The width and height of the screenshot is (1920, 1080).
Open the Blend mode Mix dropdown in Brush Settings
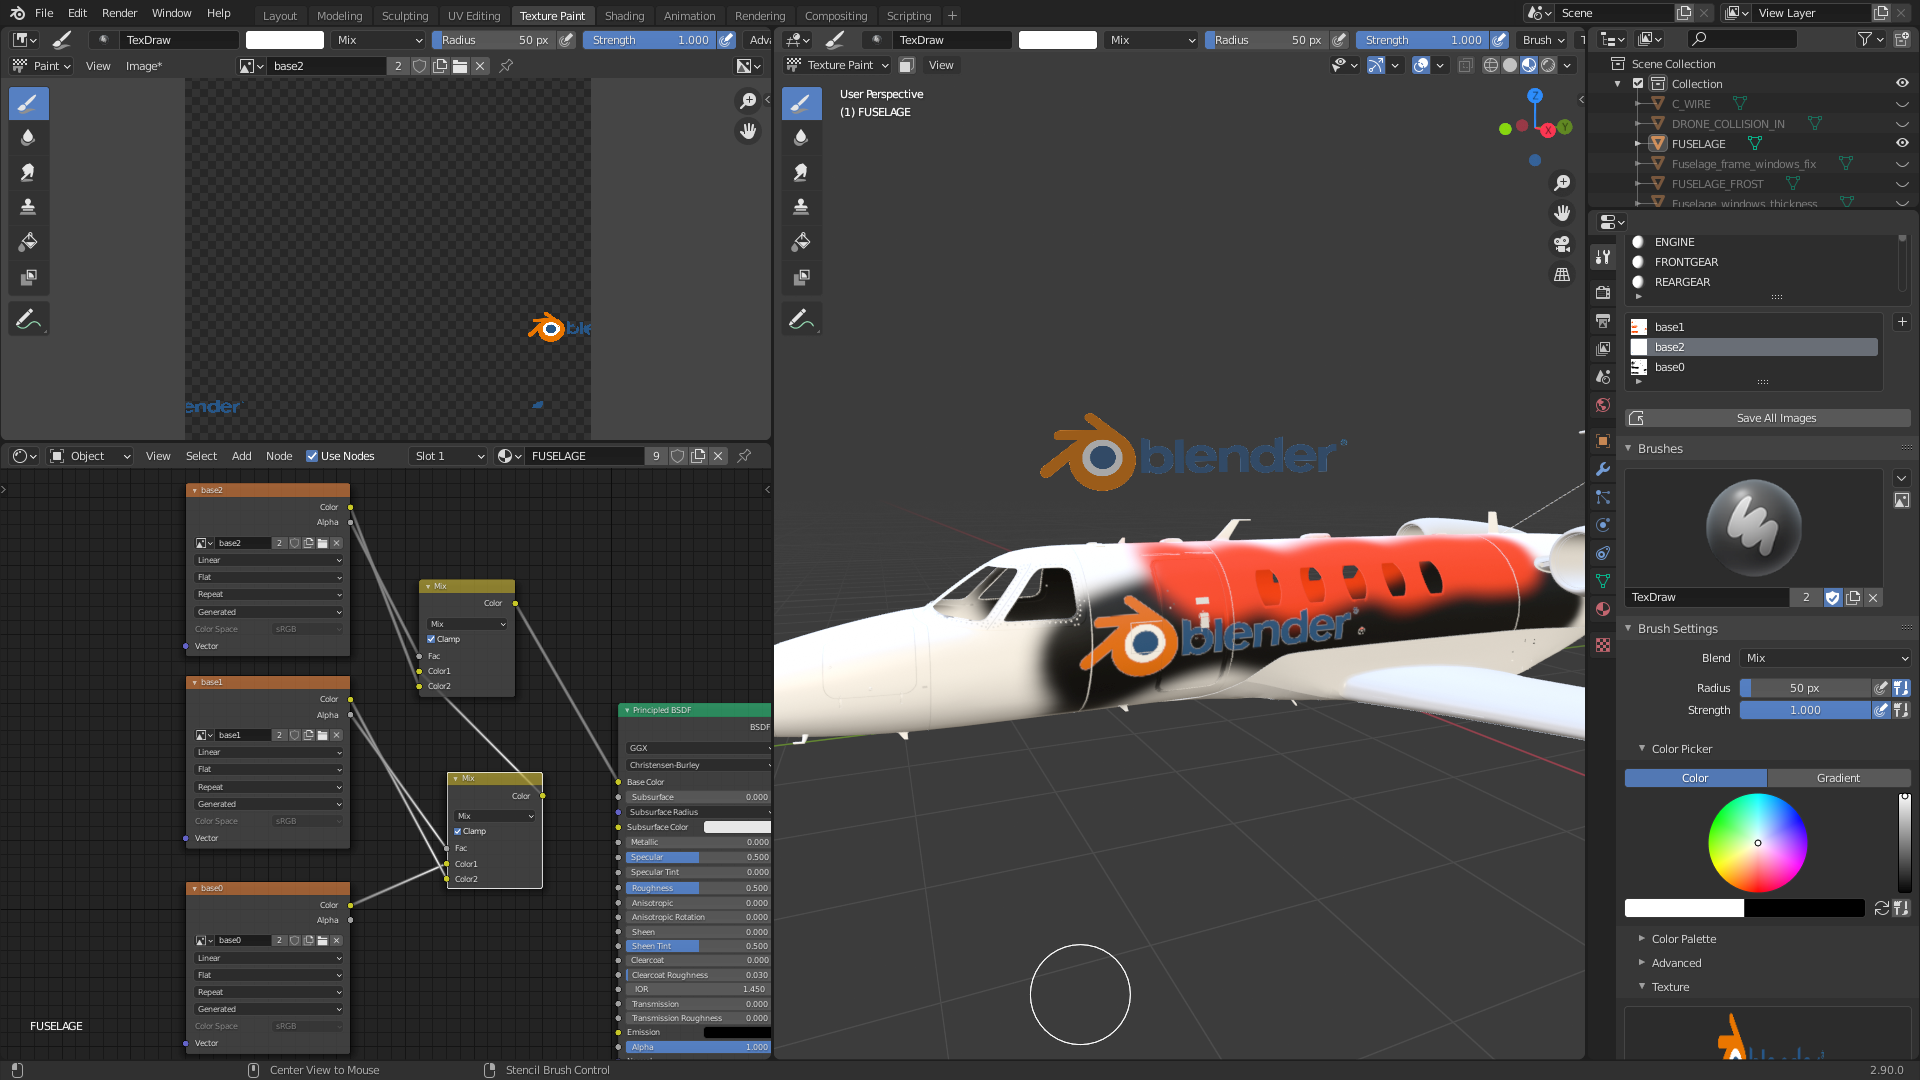click(1826, 658)
